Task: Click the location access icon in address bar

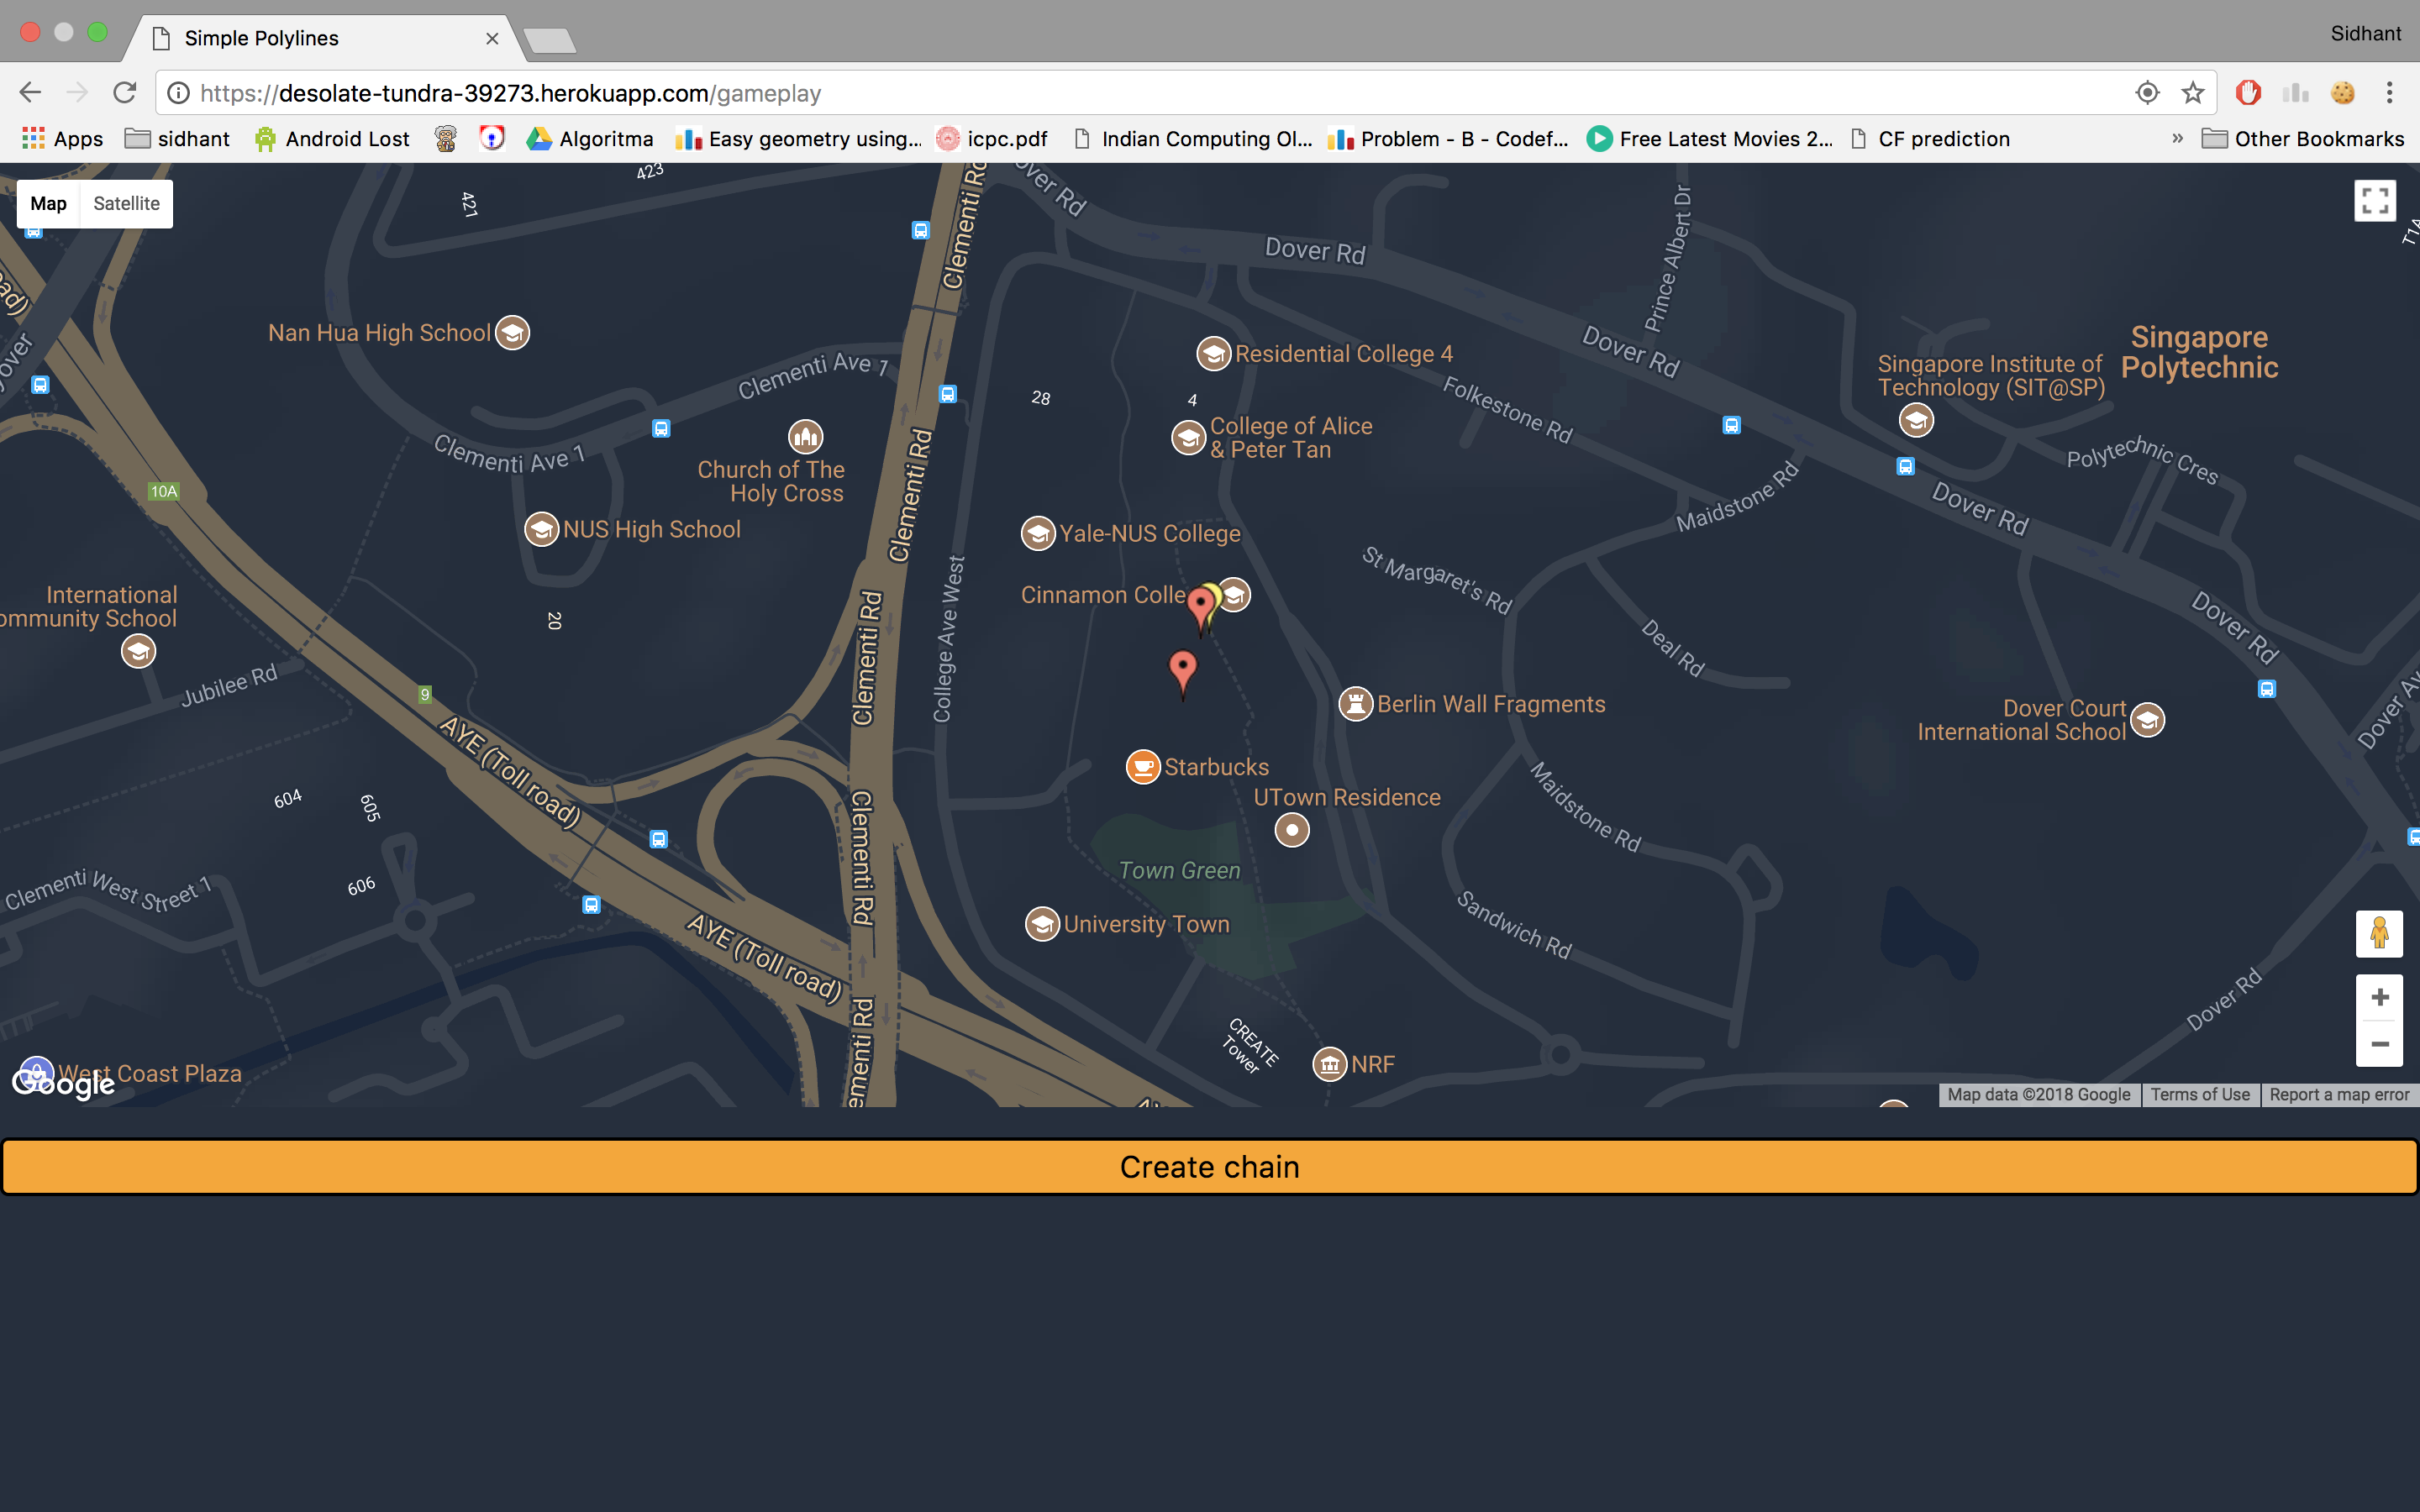Action: pos(2147,93)
